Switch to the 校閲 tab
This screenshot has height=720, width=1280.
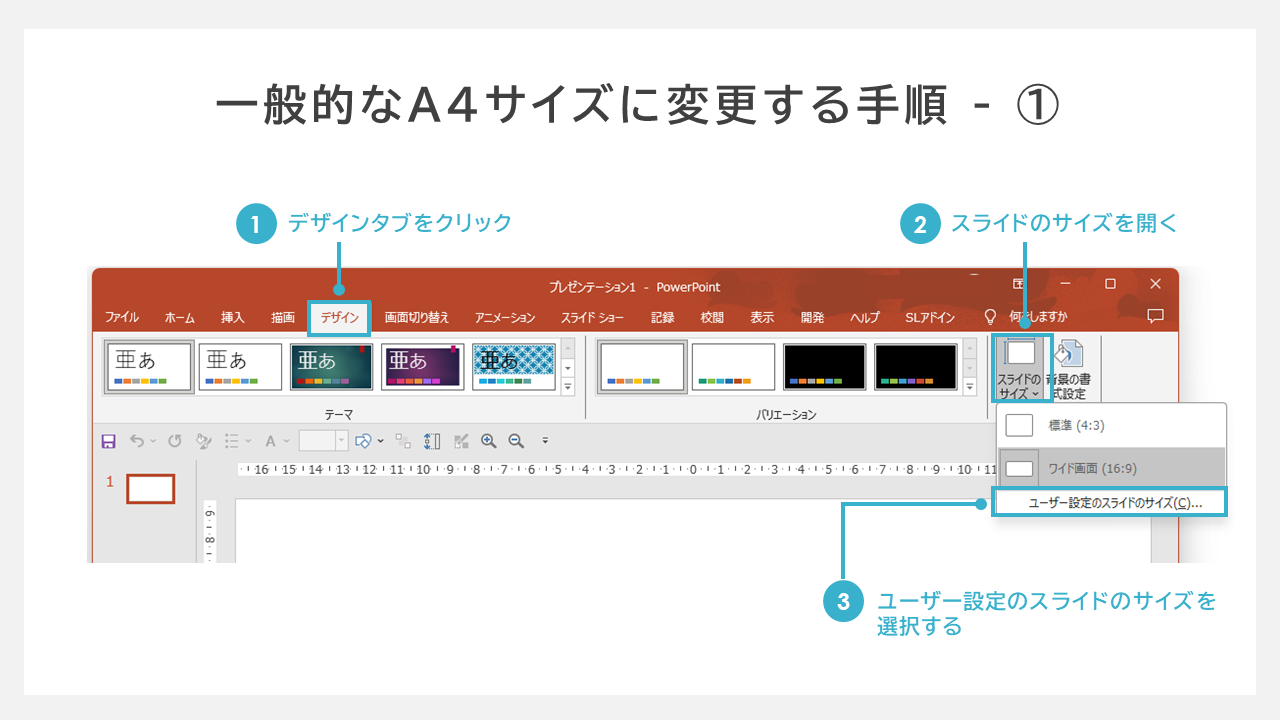click(712, 318)
